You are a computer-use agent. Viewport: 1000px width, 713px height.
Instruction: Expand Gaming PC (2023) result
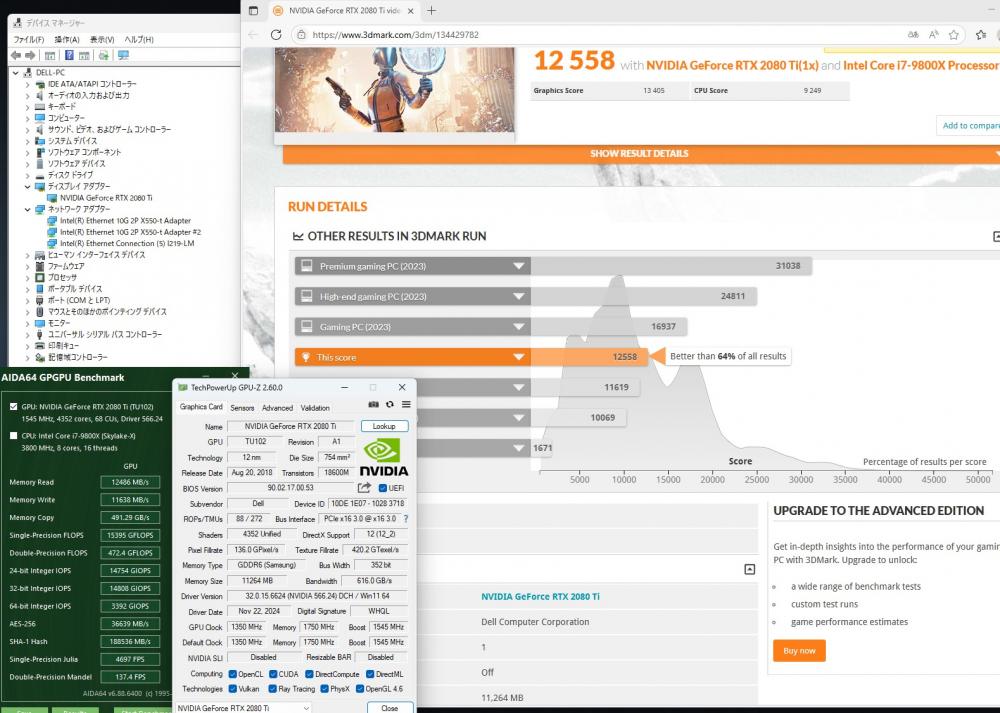[x=519, y=327]
